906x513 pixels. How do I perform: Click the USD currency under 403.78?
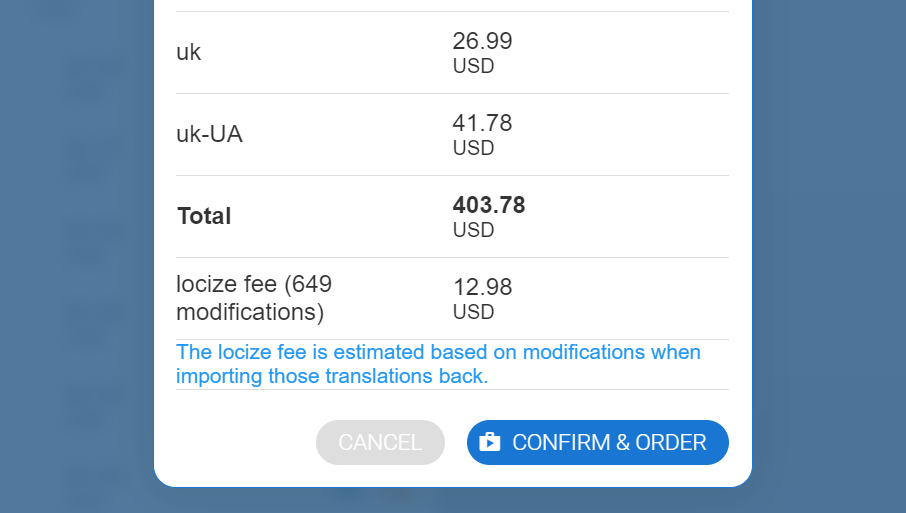473,230
